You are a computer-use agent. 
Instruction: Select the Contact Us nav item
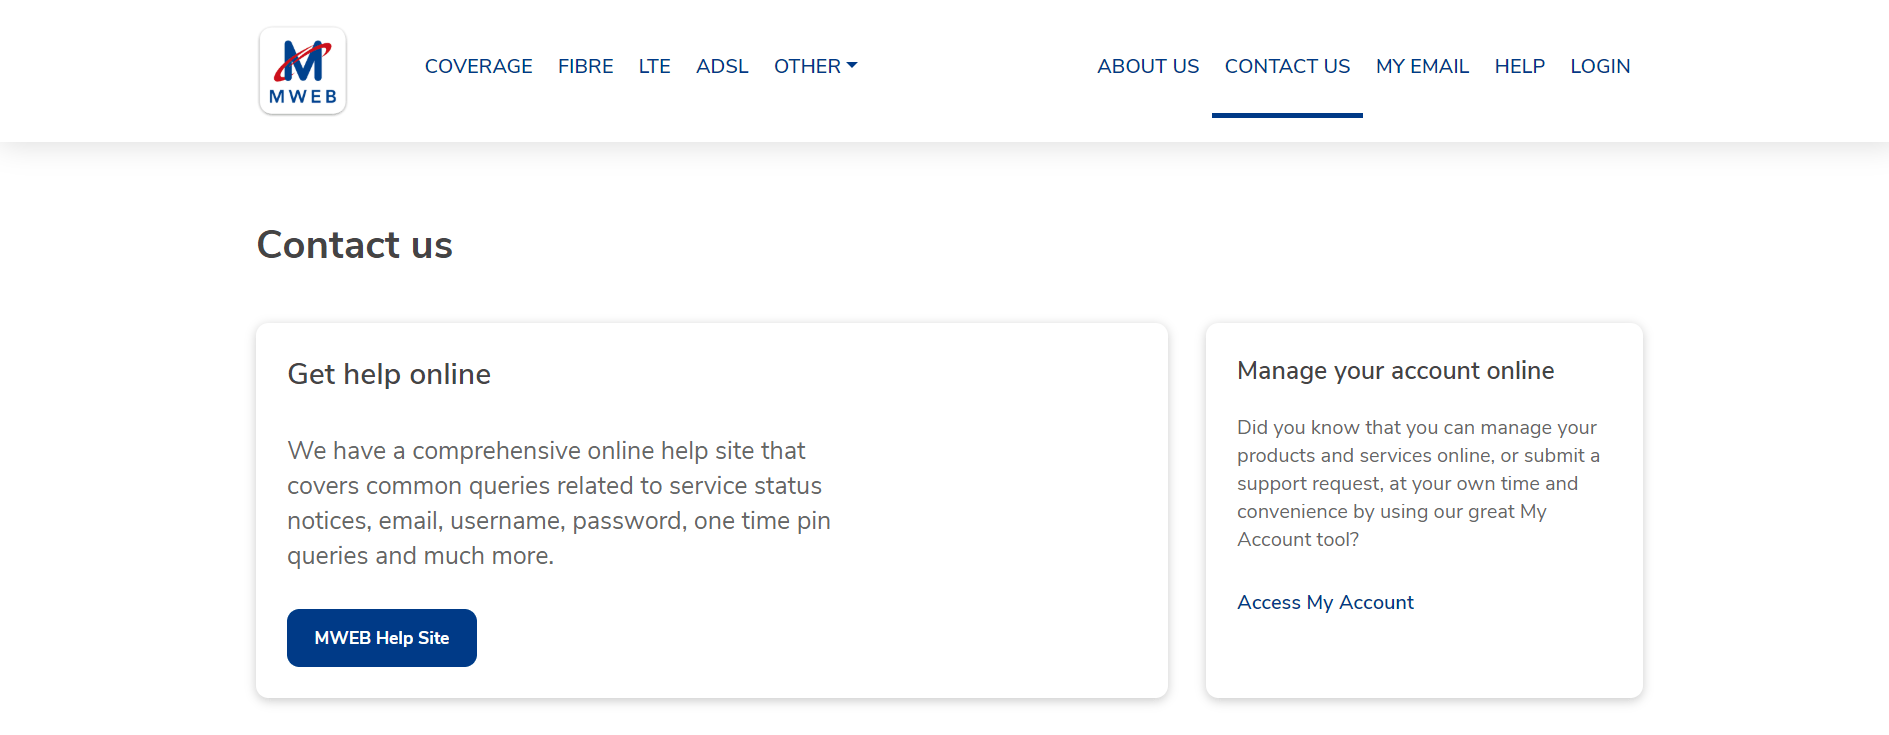(1287, 66)
